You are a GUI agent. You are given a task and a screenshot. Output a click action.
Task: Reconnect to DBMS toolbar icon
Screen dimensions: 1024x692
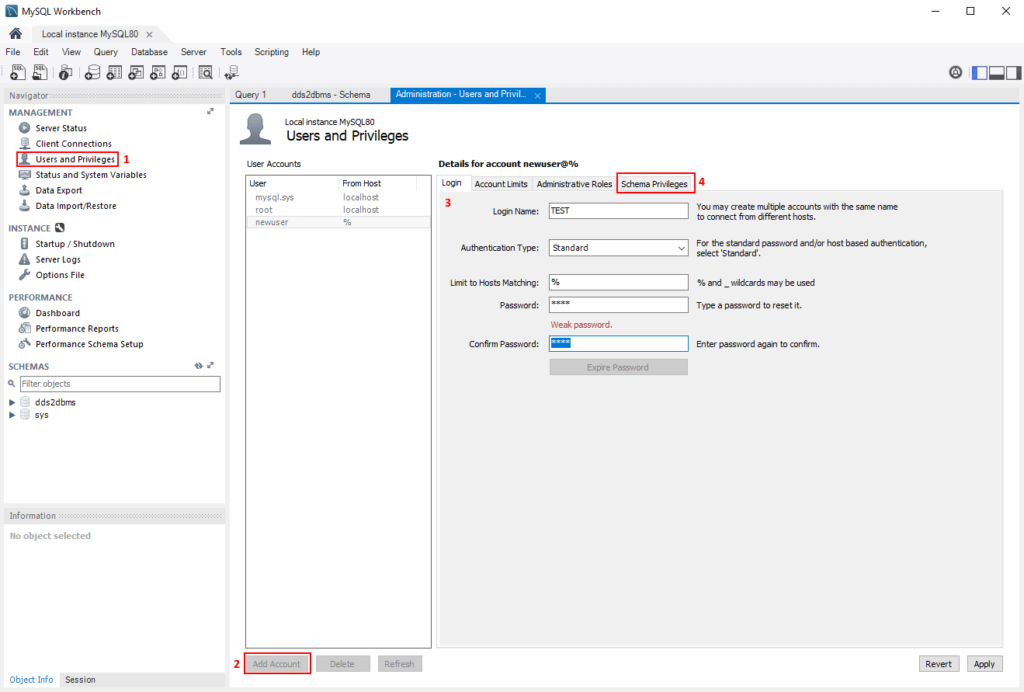click(232, 72)
